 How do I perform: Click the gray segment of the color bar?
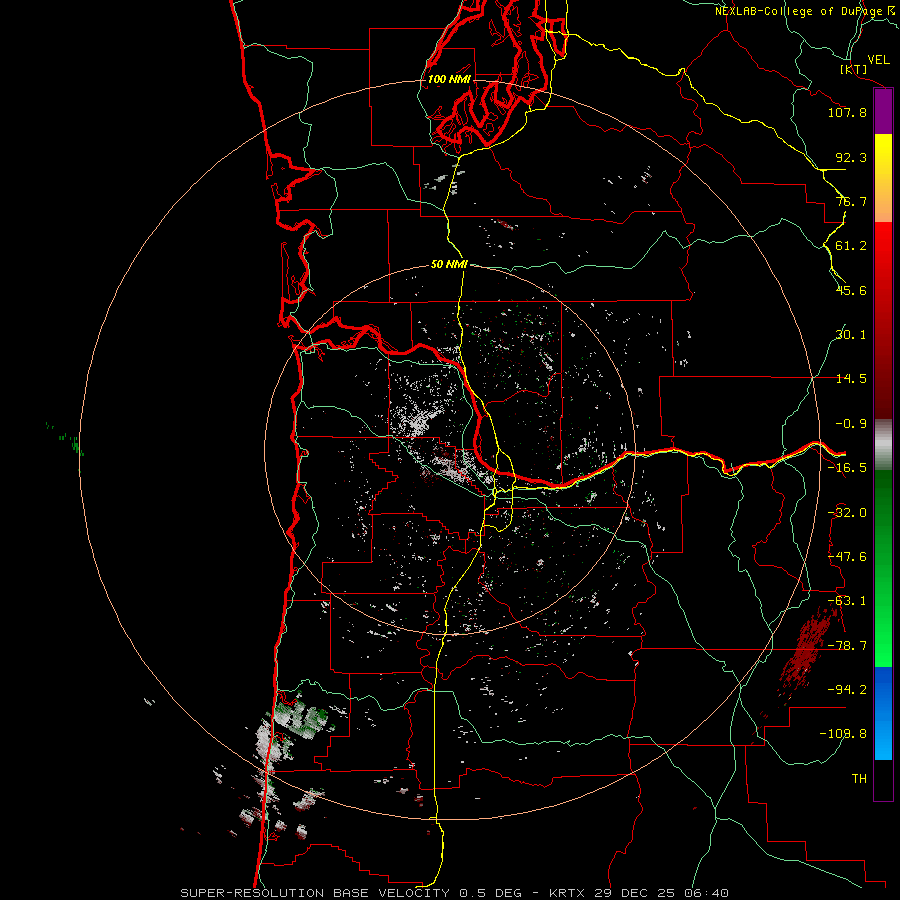[883, 445]
